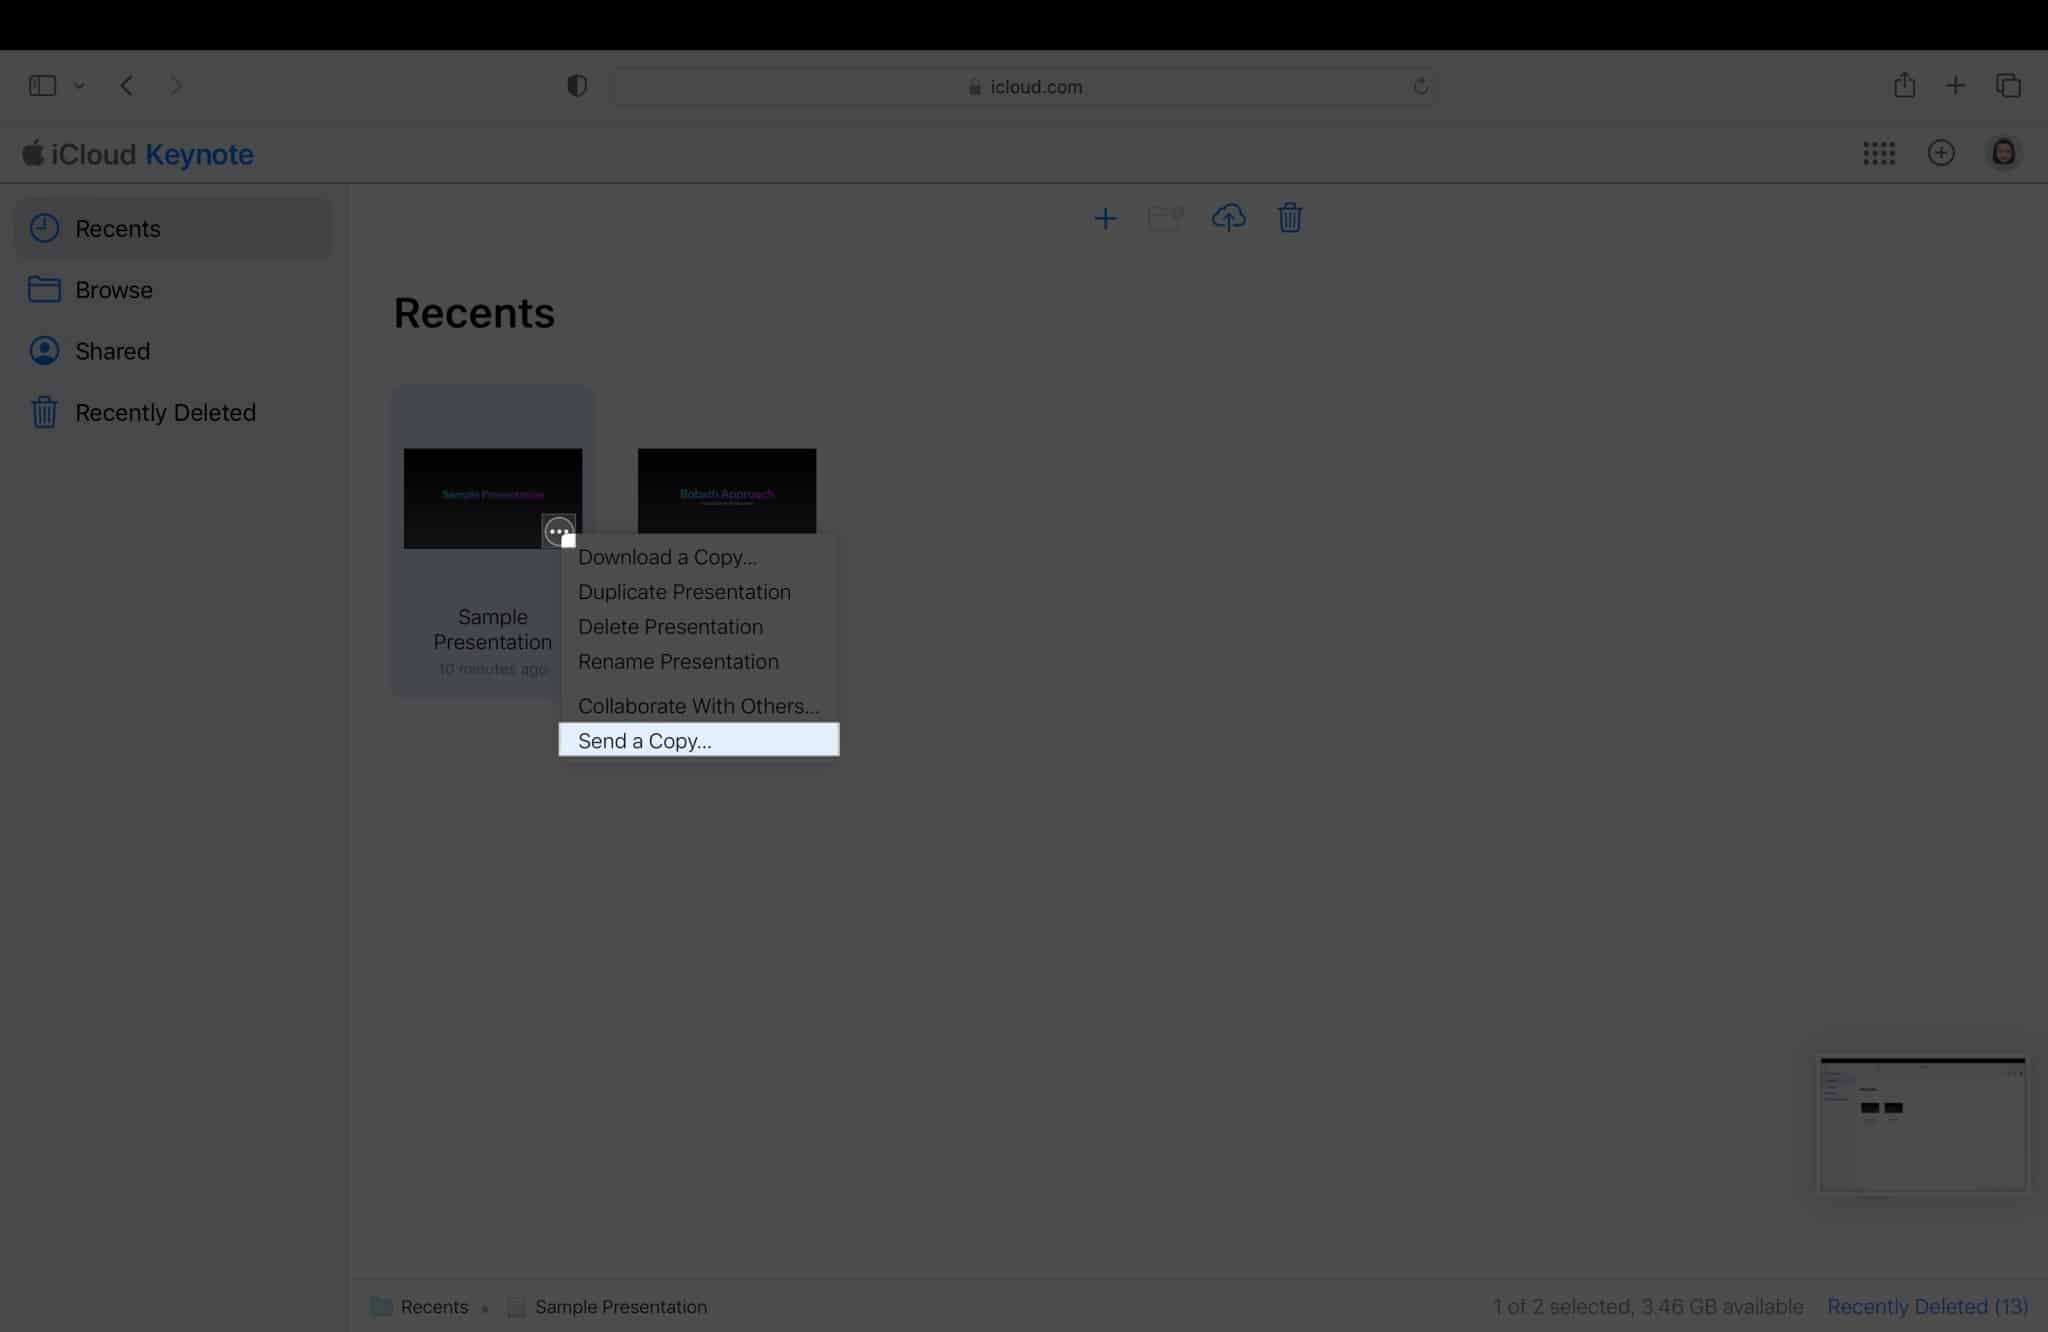Image resolution: width=2048 pixels, height=1332 pixels.
Task: Click the Sample Presentation file name
Action: point(492,629)
